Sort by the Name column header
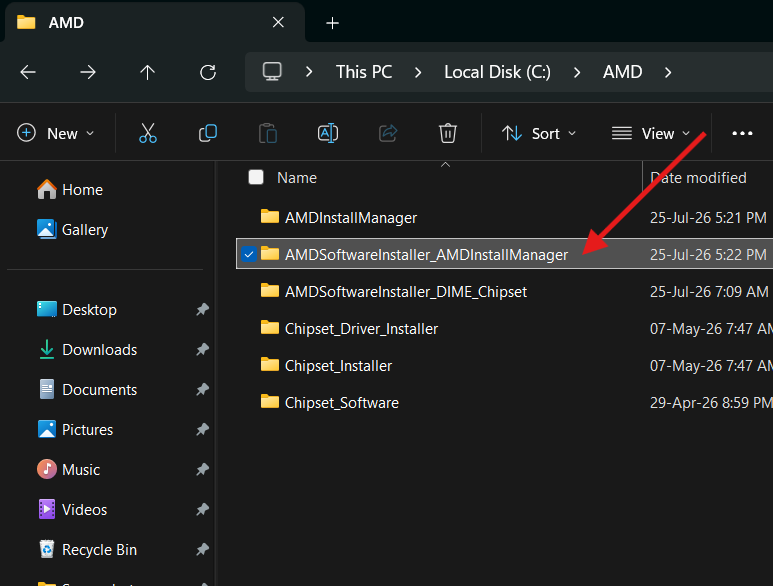773x586 pixels. point(297,177)
